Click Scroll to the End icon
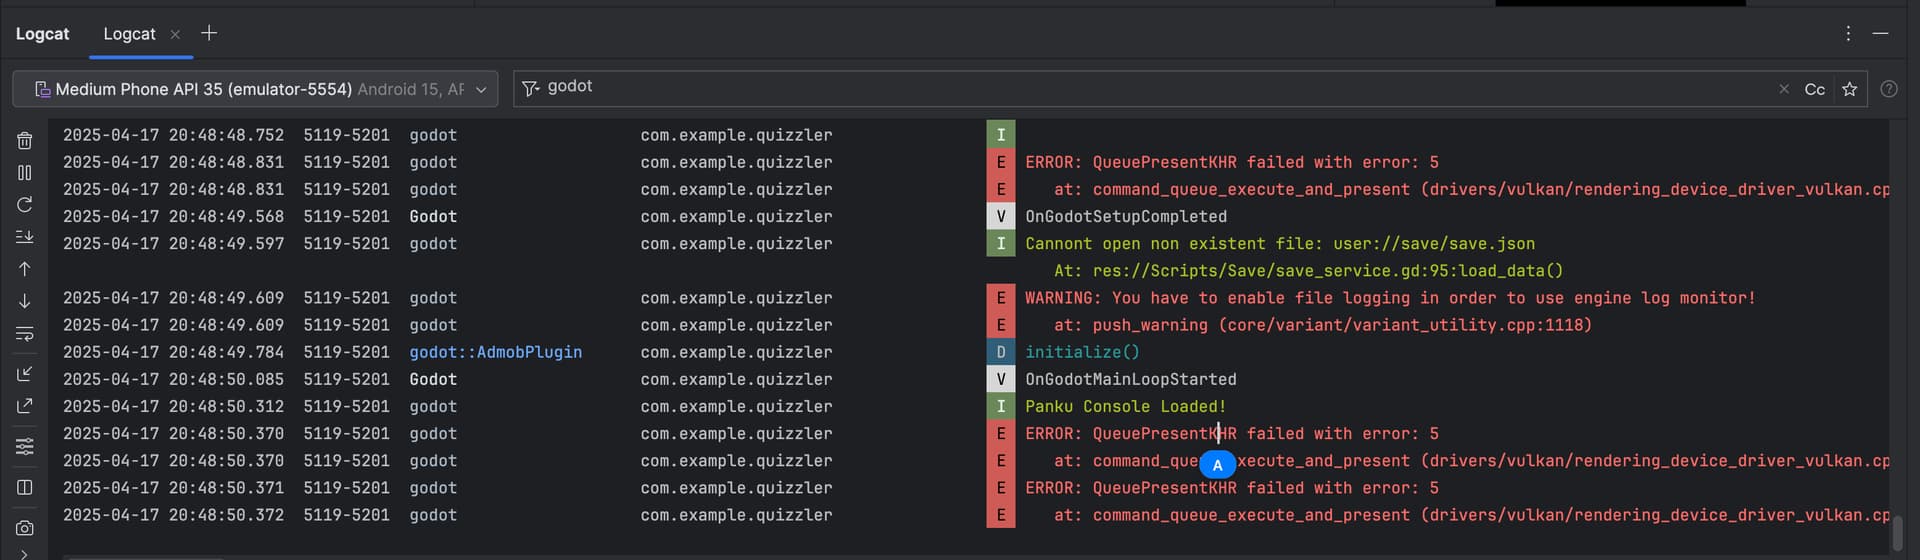This screenshot has width=1920, height=560. click(25, 237)
